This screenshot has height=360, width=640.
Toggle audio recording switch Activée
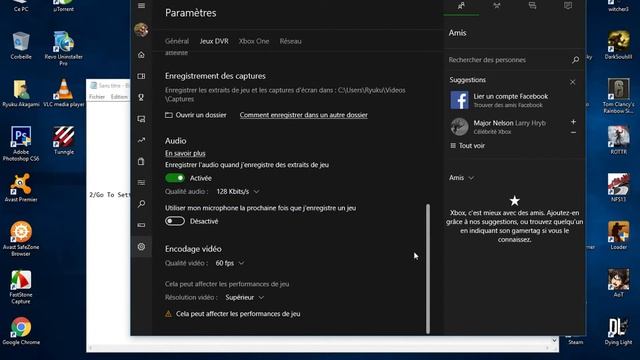(x=175, y=178)
